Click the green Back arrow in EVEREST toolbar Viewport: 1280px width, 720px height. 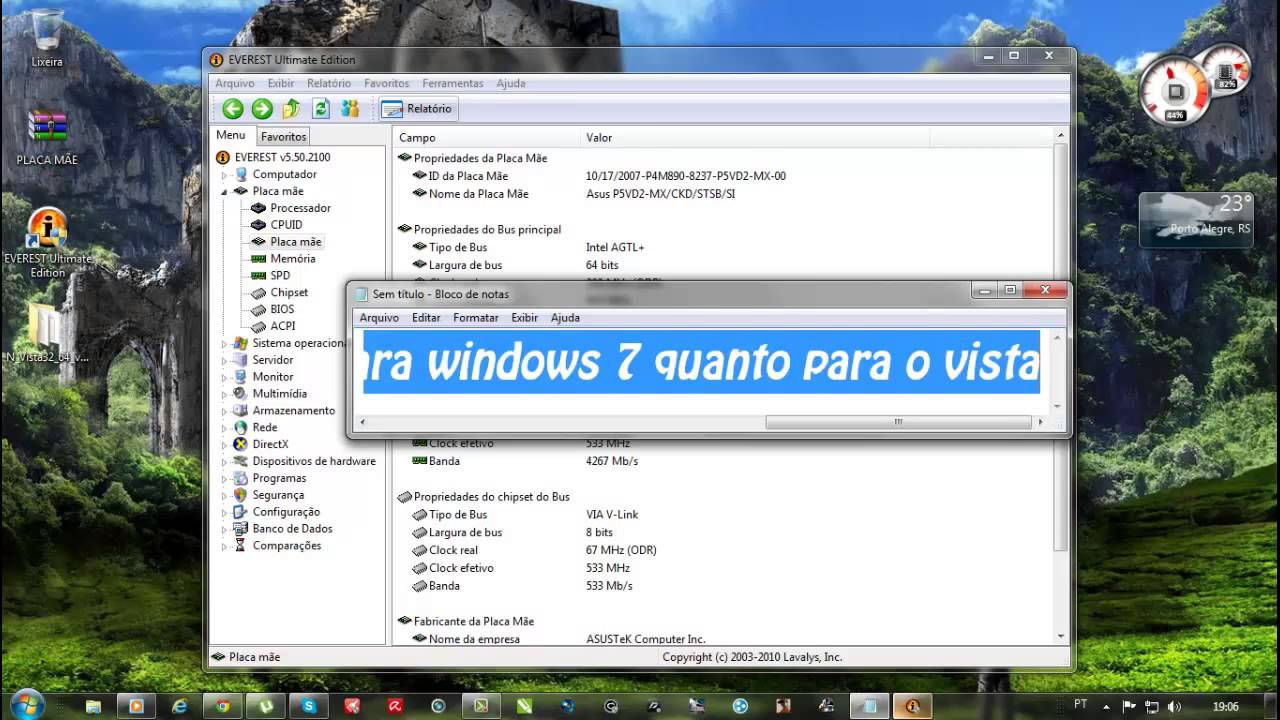point(233,109)
